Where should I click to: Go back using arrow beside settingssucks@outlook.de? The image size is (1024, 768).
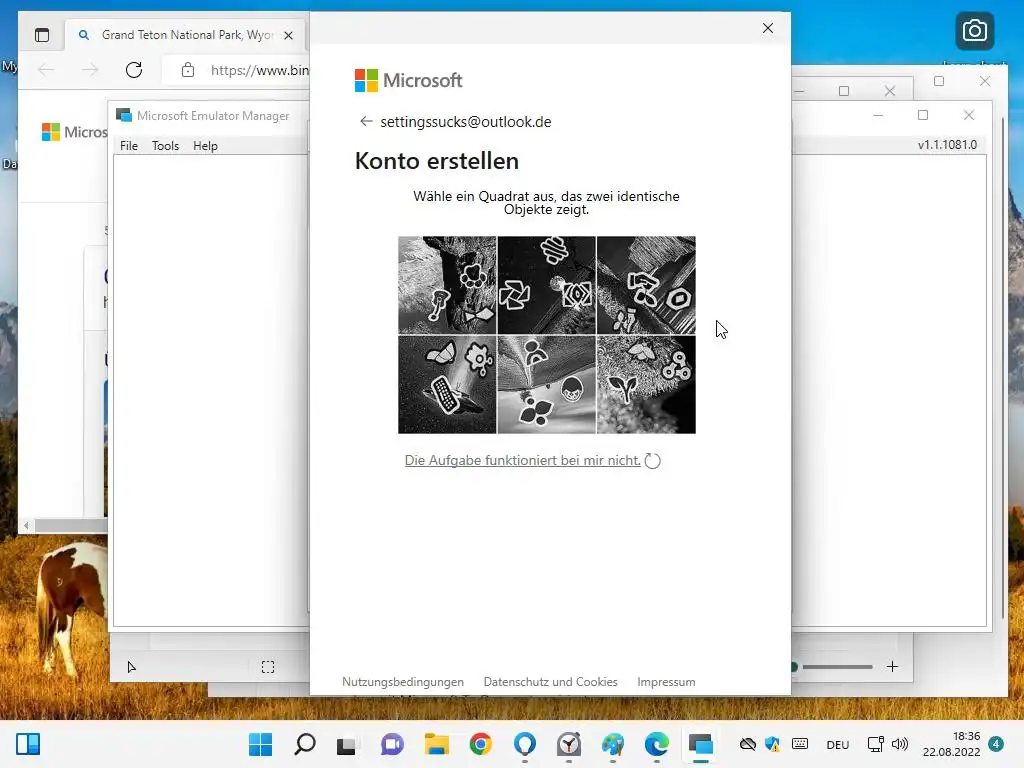(x=366, y=121)
